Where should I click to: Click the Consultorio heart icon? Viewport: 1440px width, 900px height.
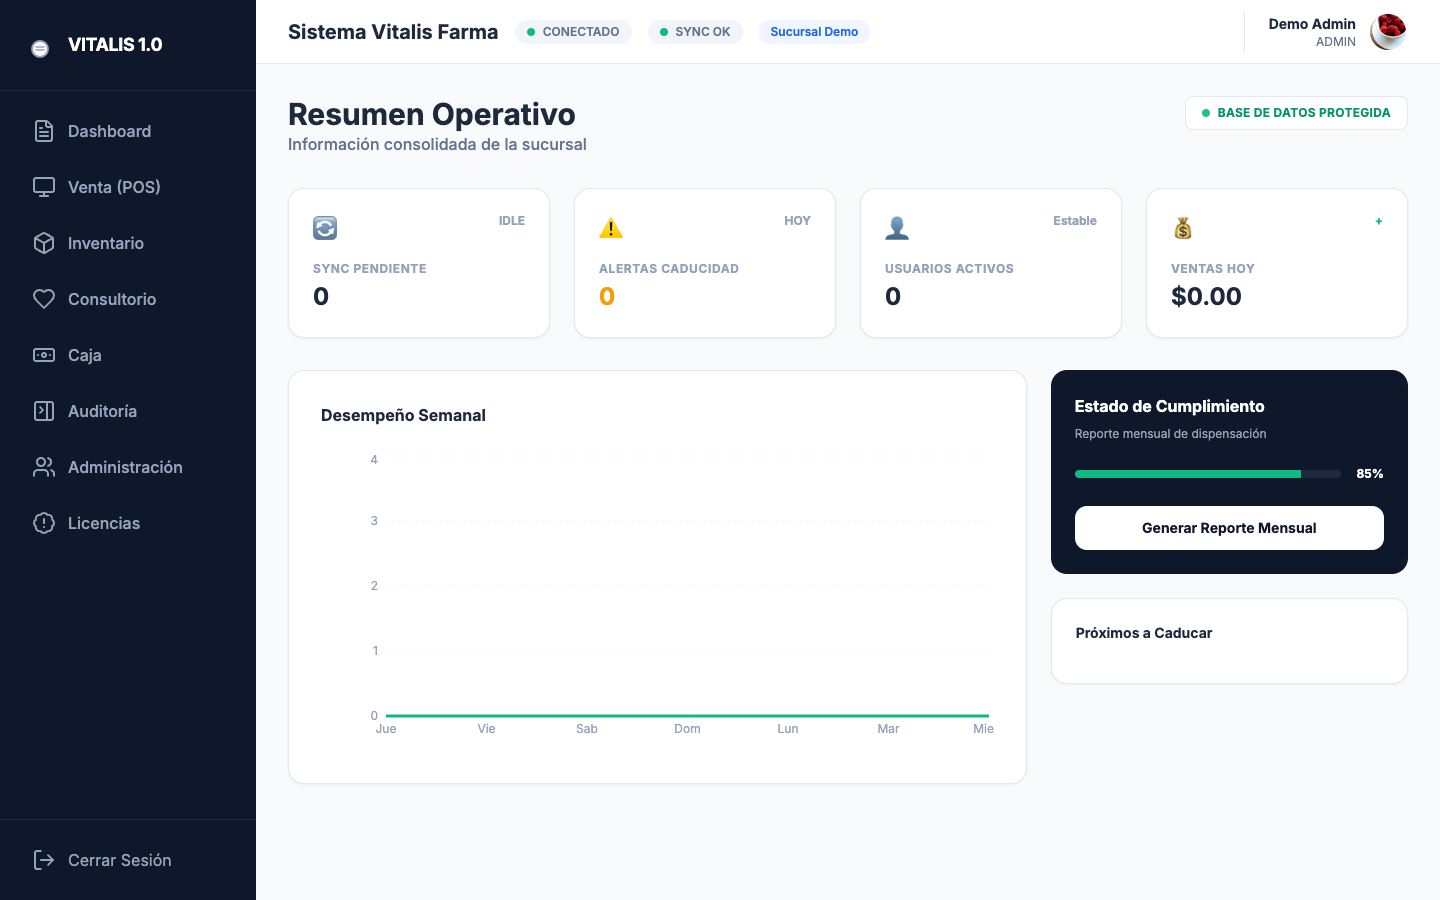(x=43, y=299)
